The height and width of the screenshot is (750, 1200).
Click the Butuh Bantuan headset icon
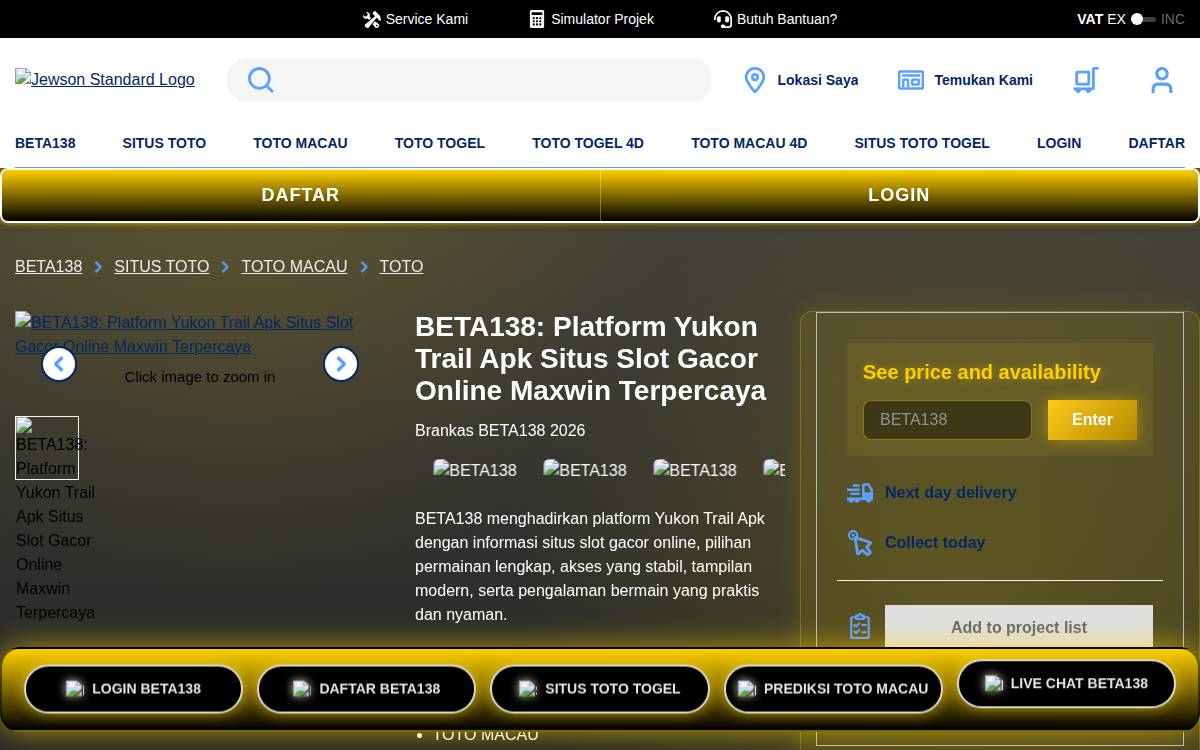click(723, 19)
